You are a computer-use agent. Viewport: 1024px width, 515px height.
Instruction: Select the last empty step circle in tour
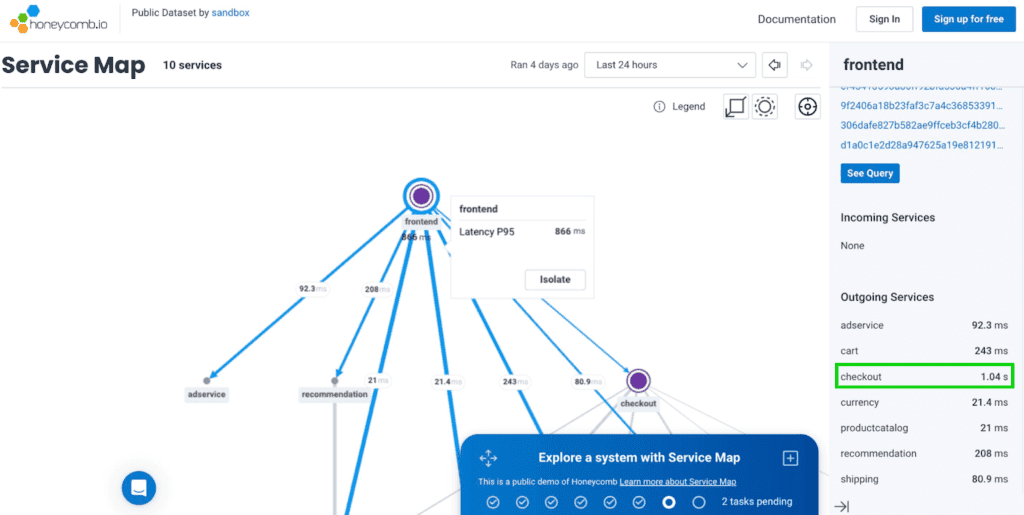(699, 502)
